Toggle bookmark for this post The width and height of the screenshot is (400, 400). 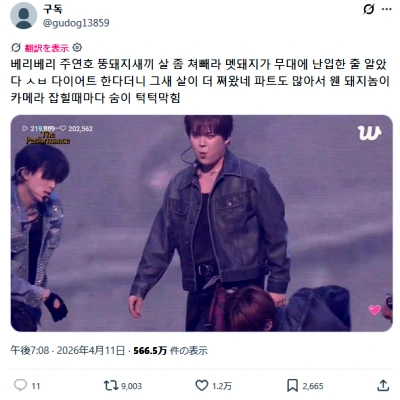coord(292,386)
